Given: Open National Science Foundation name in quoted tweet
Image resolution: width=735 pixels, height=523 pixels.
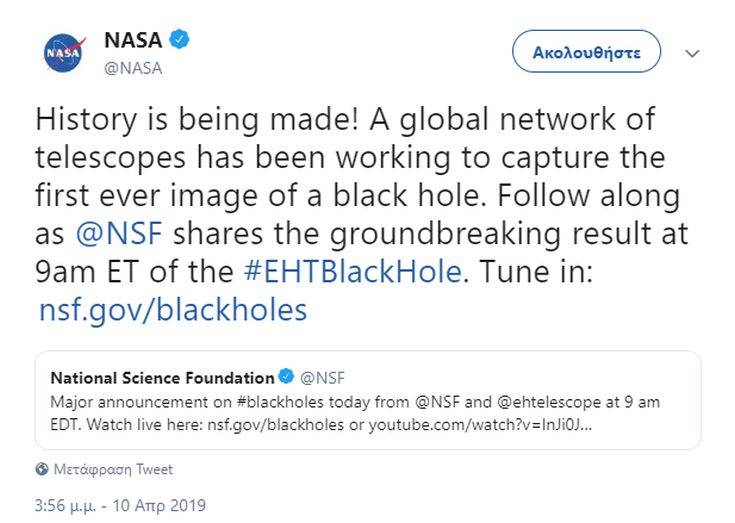Looking at the screenshot, I should click(x=162, y=377).
